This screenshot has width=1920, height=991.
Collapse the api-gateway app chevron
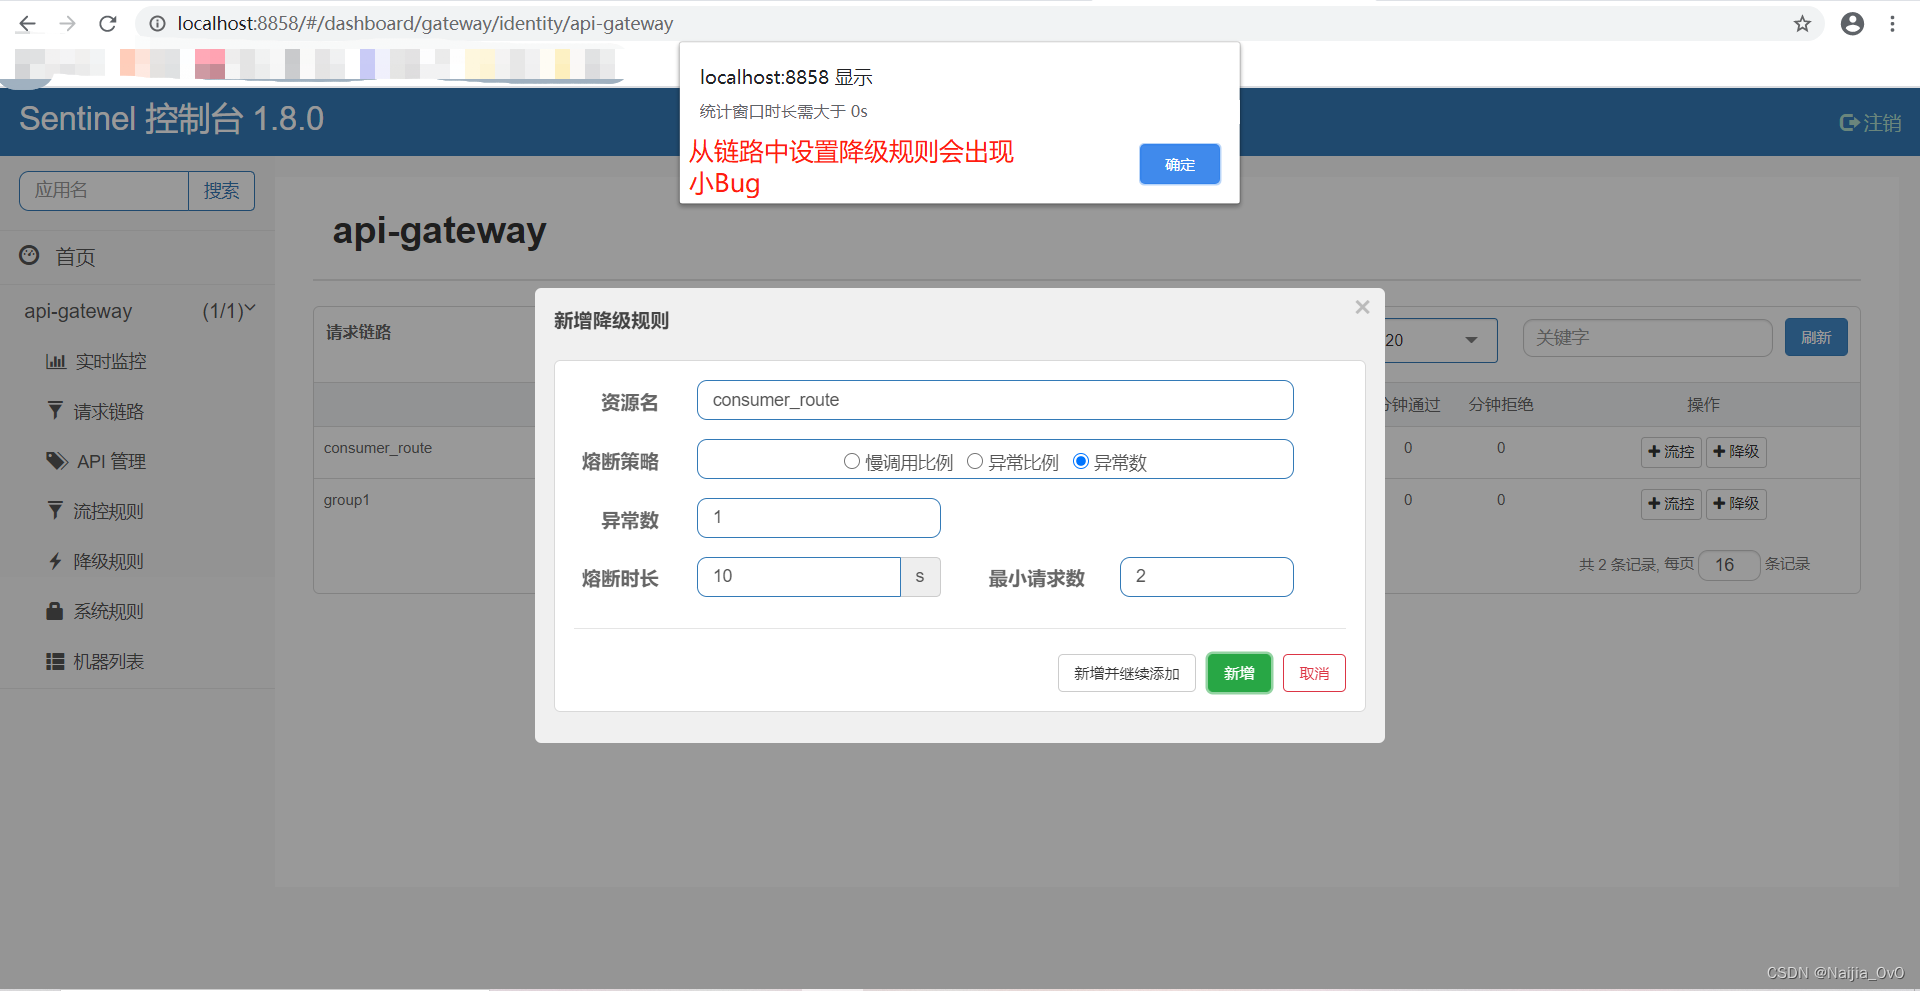pos(250,309)
